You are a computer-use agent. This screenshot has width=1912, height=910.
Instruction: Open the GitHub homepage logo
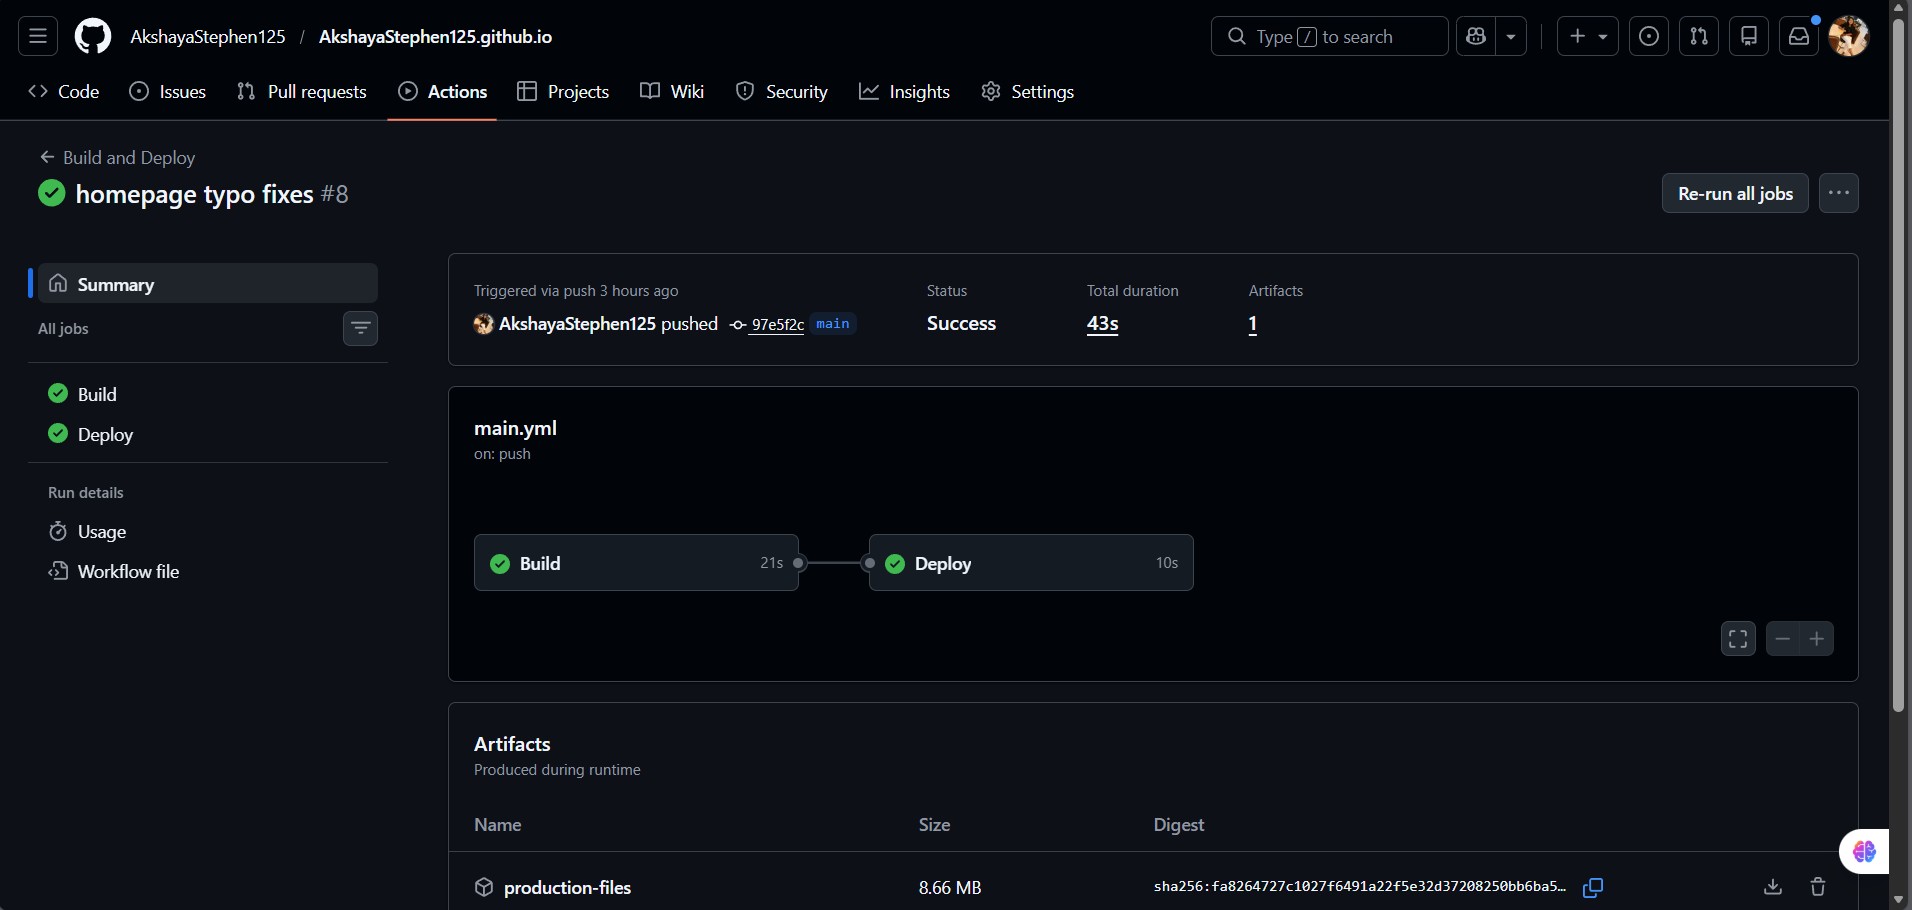(x=92, y=37)
